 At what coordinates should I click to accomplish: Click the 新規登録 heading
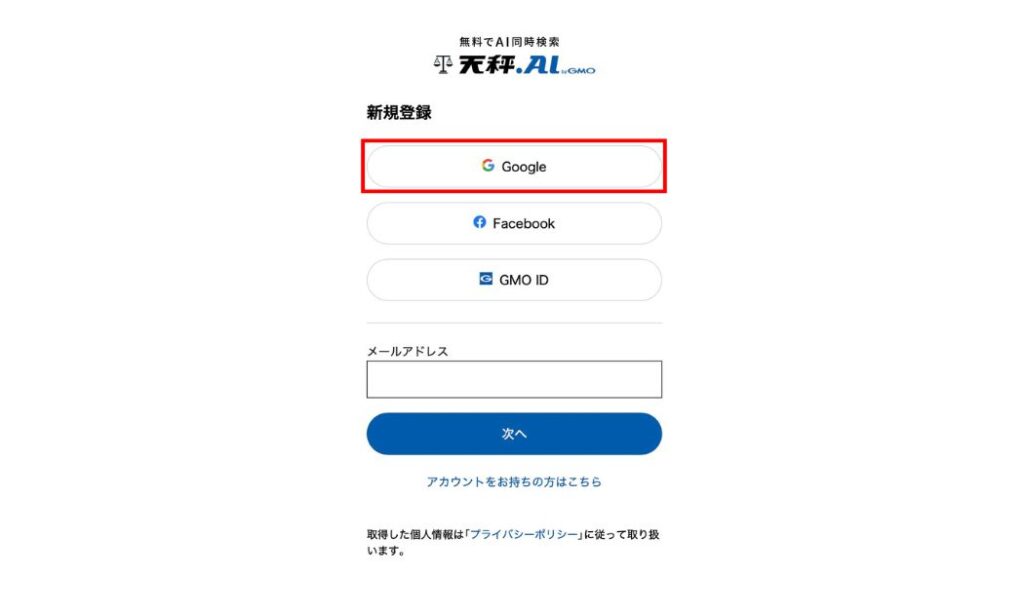(399, 112)
